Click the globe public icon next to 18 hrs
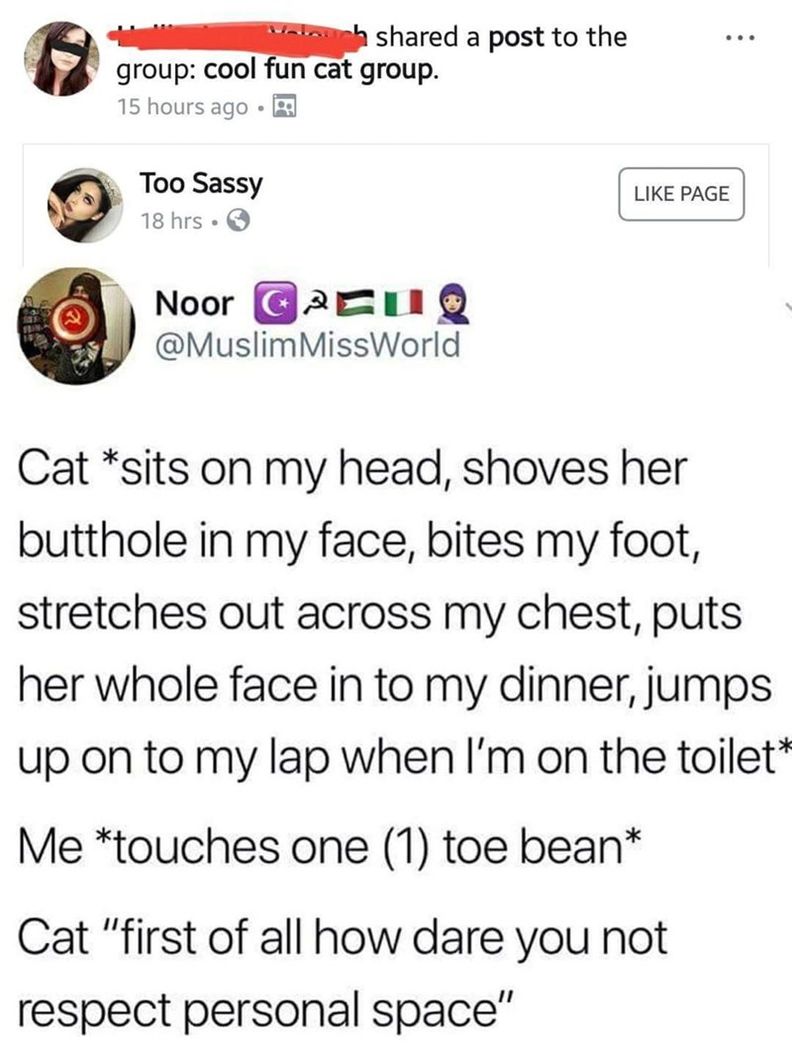Viewport: 792px width, 1060px height. click(238, 220)
